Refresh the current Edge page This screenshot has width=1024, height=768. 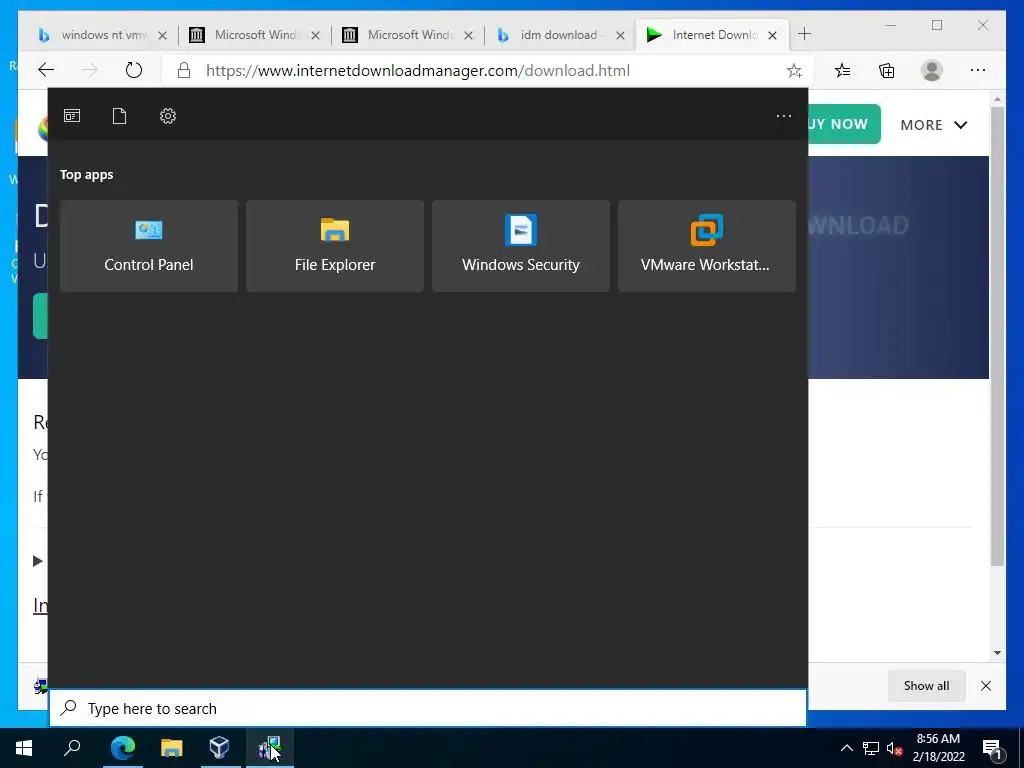134,70
